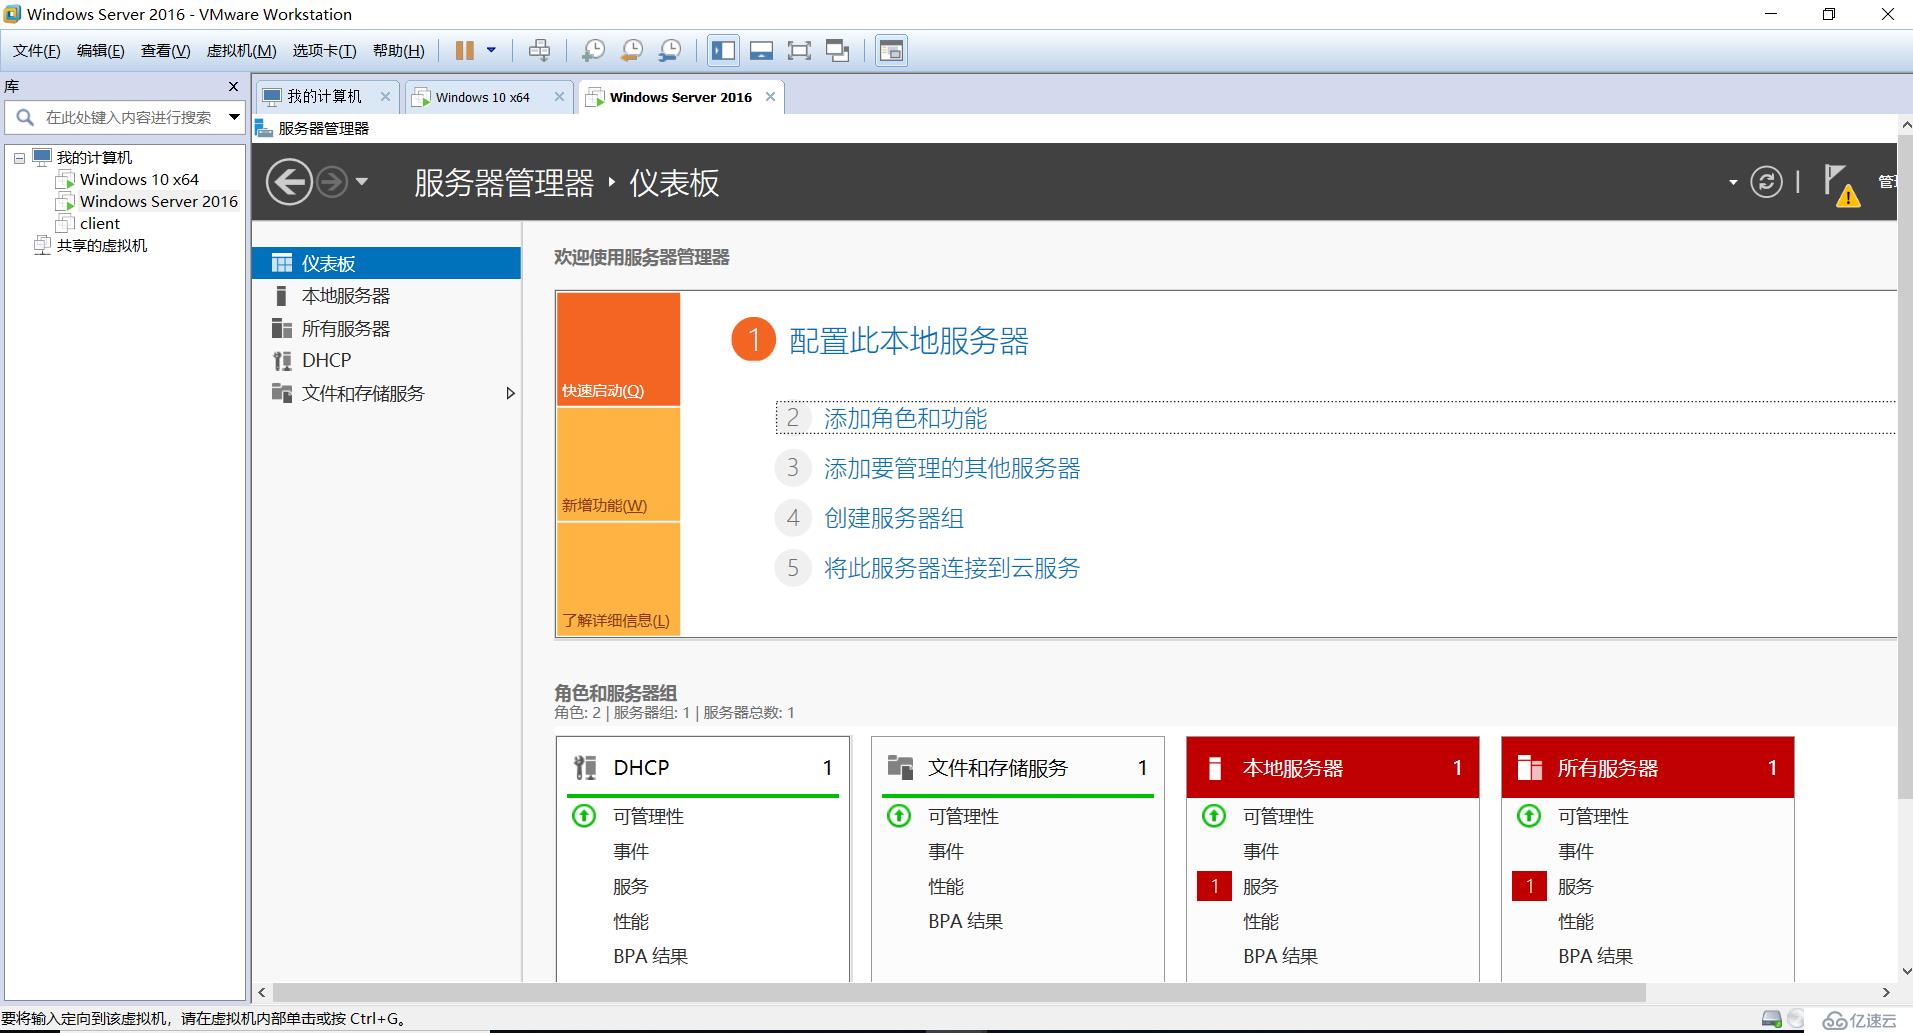
Task: Open the 查看(V) menu
Action: [x=166, y=51]
